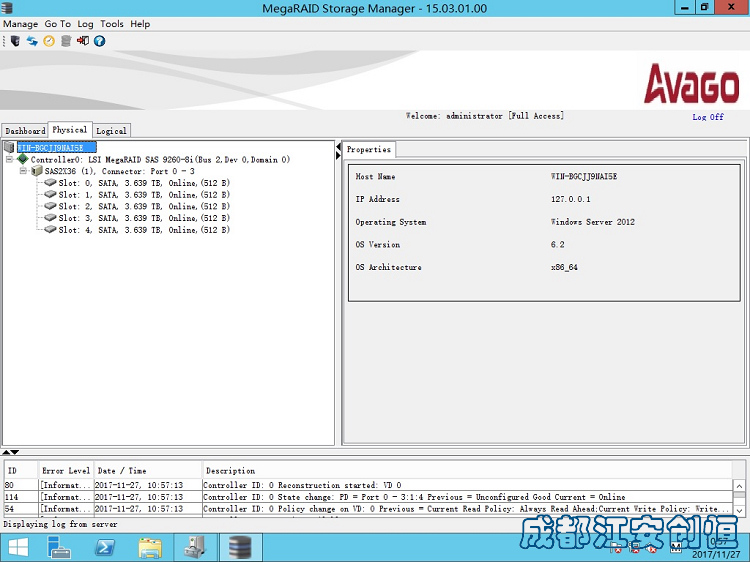Viewport: 750px width, 562px height.
Task: Select log entry ID 54 Policy change
Action: pyautogui.click(x=368, y=509)
